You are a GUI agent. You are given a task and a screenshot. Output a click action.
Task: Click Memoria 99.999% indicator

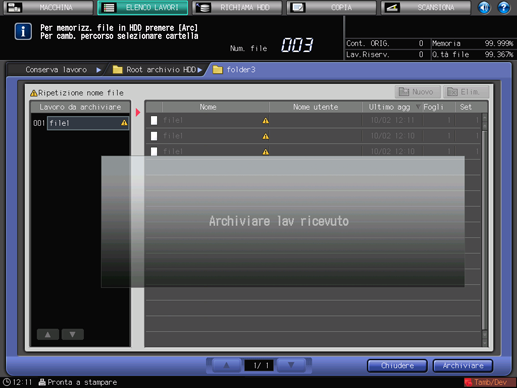(x=472, y=43)
